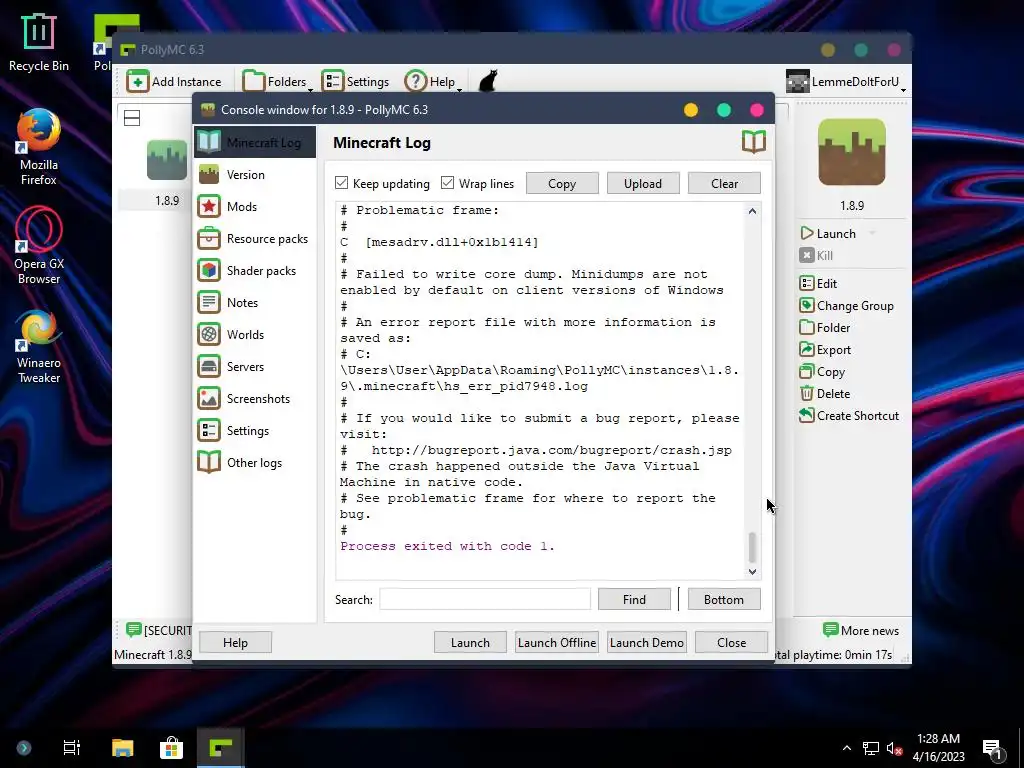Open Settings from PollyMC main toolbar
The height and width of the screenshot is (768, 1024).
tap(355, 82)
